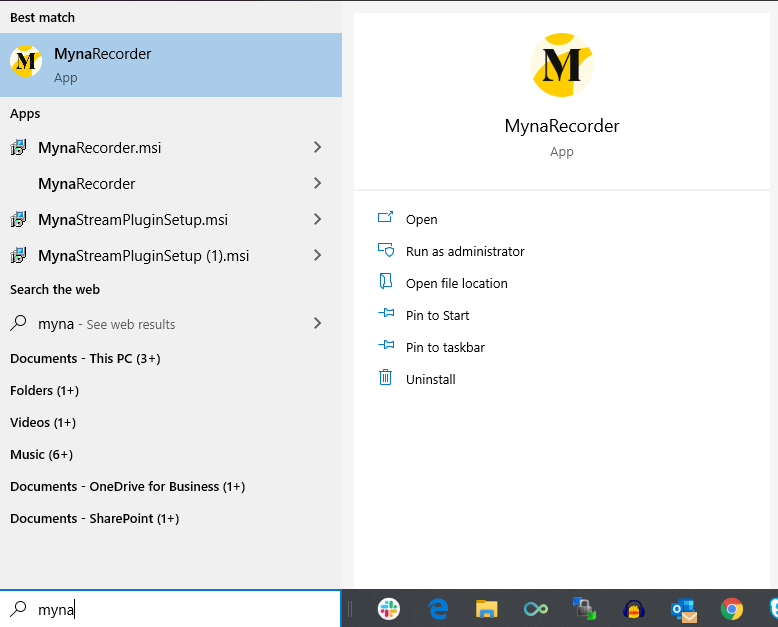Choose Run as administrator
Viewport: 778px width, 627px height.
point(465,251)
